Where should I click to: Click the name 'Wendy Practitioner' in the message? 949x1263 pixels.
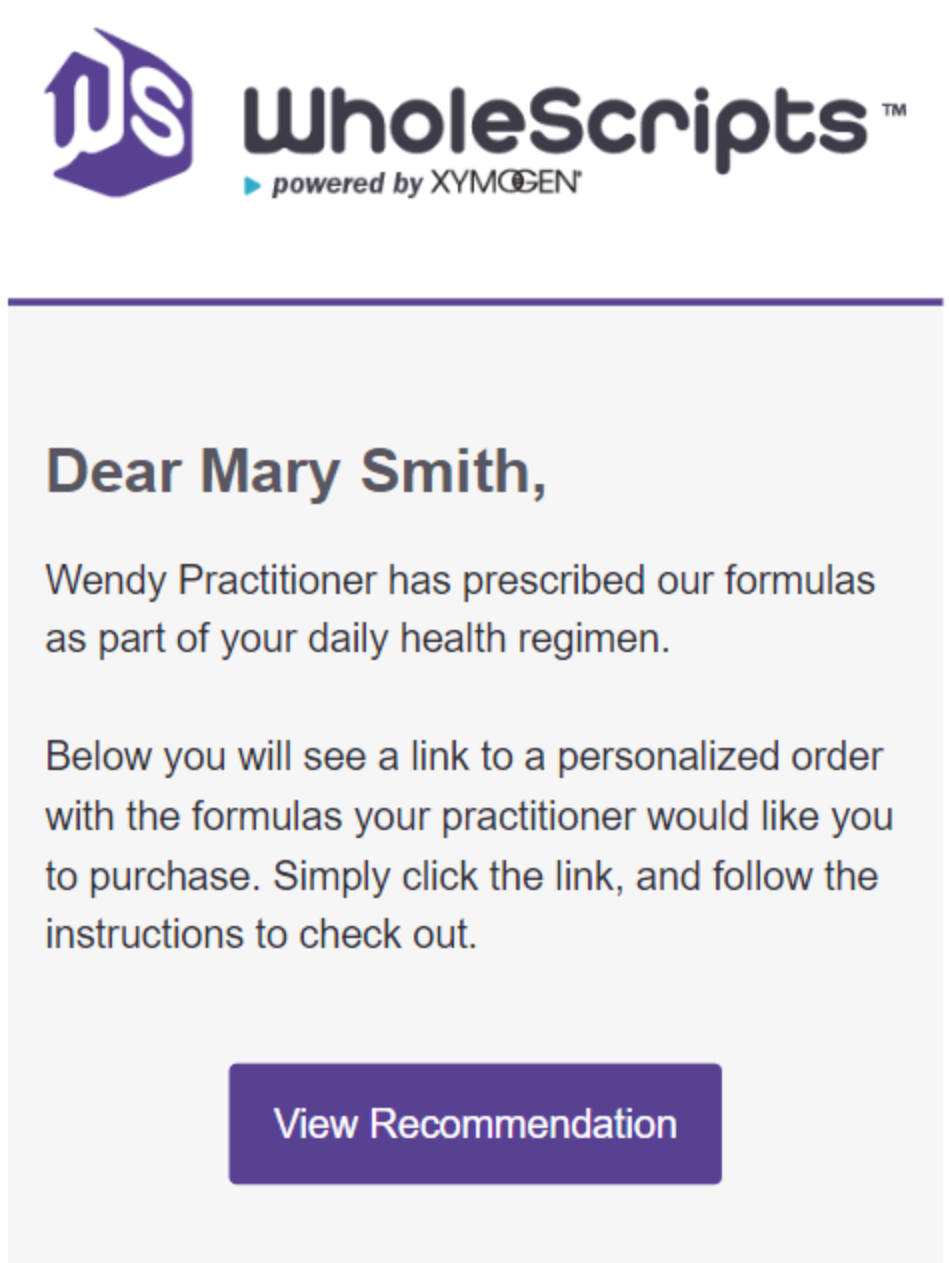tap(212, 581)
